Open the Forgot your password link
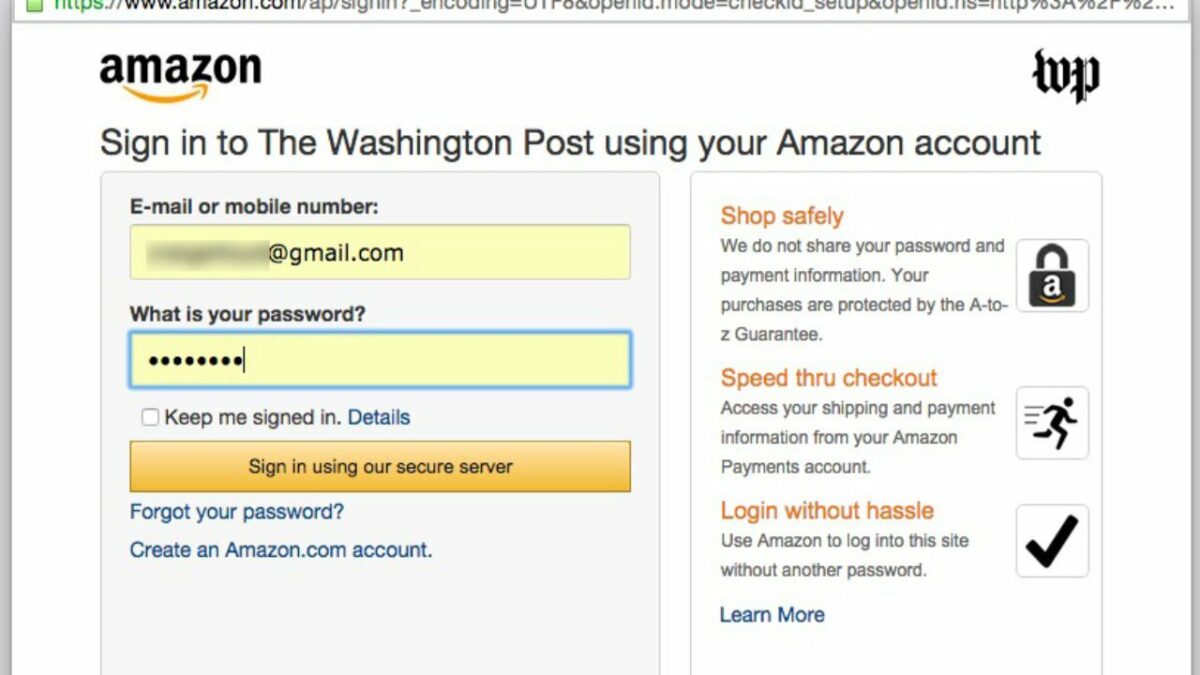Screen dimensions: 1200x675 [237, 512]
